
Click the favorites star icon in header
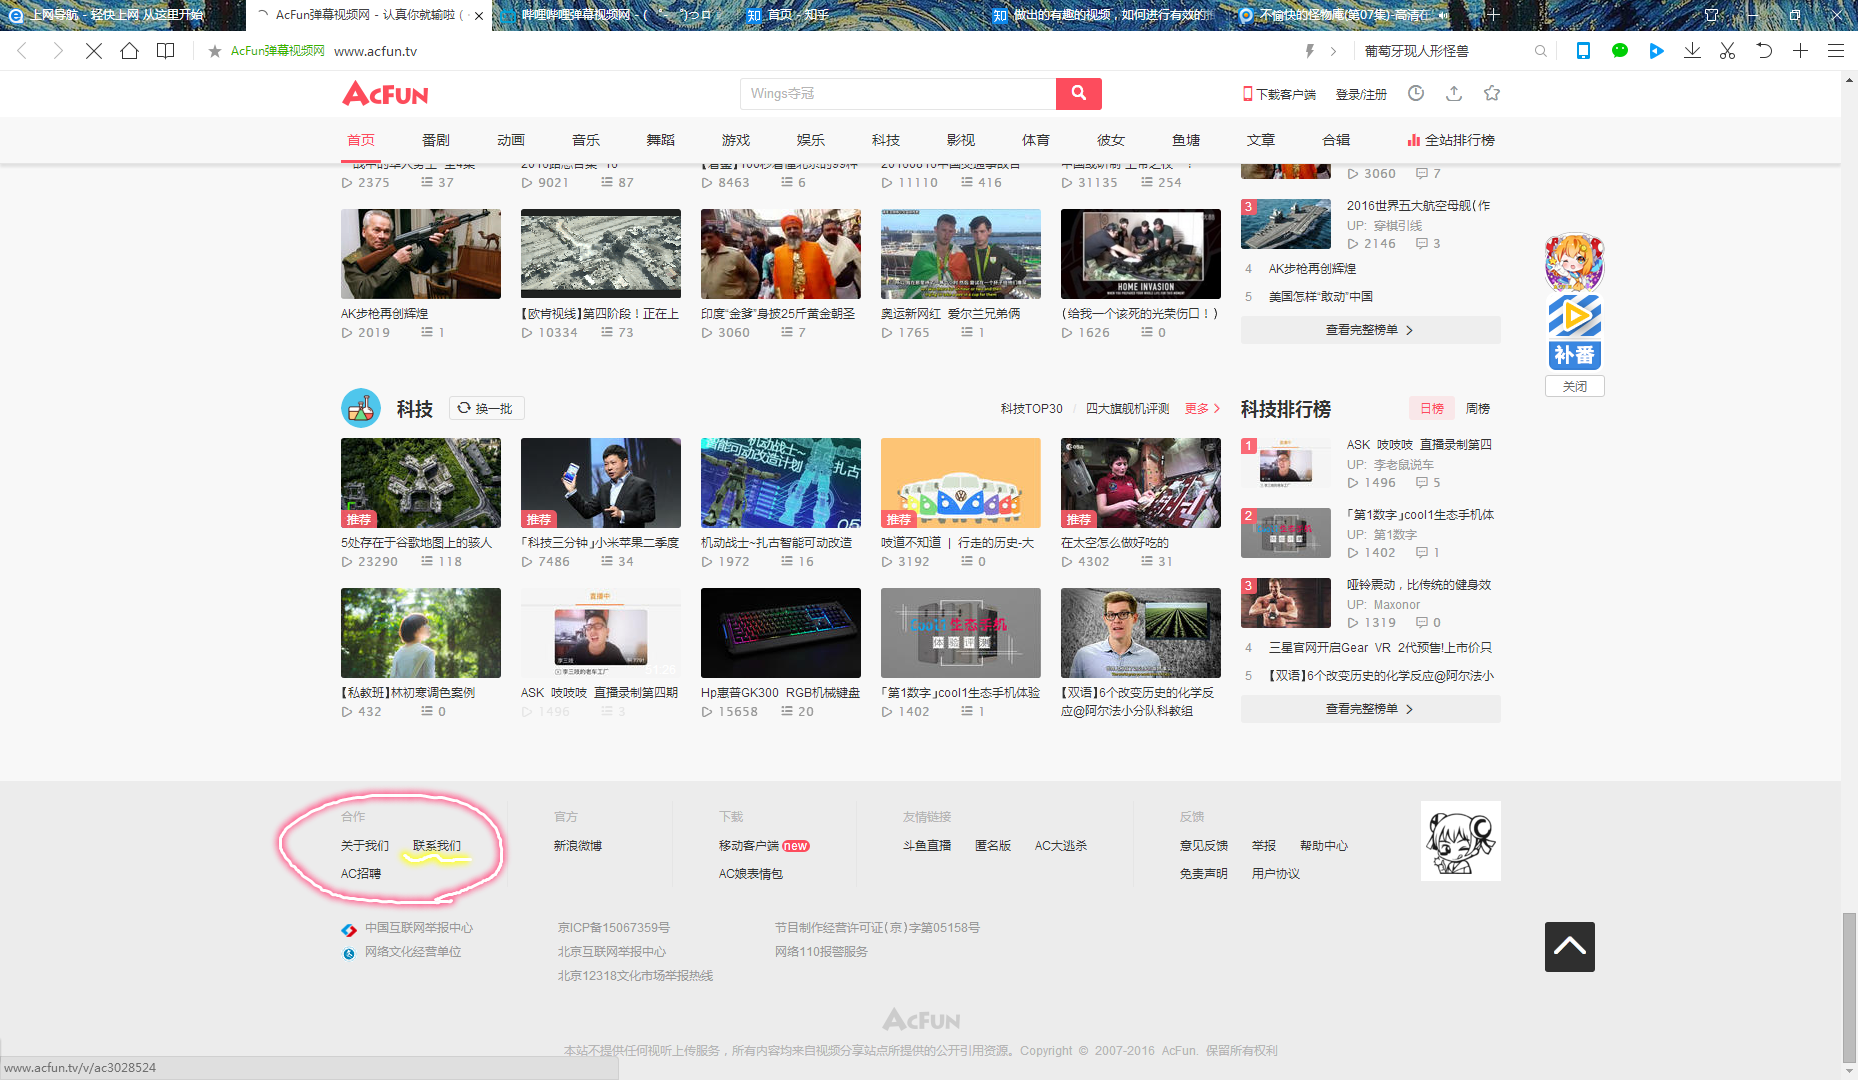pos(1492,93)
